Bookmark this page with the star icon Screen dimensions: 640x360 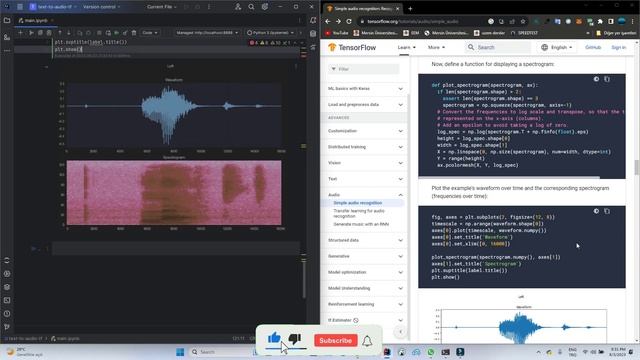point(523,21)
